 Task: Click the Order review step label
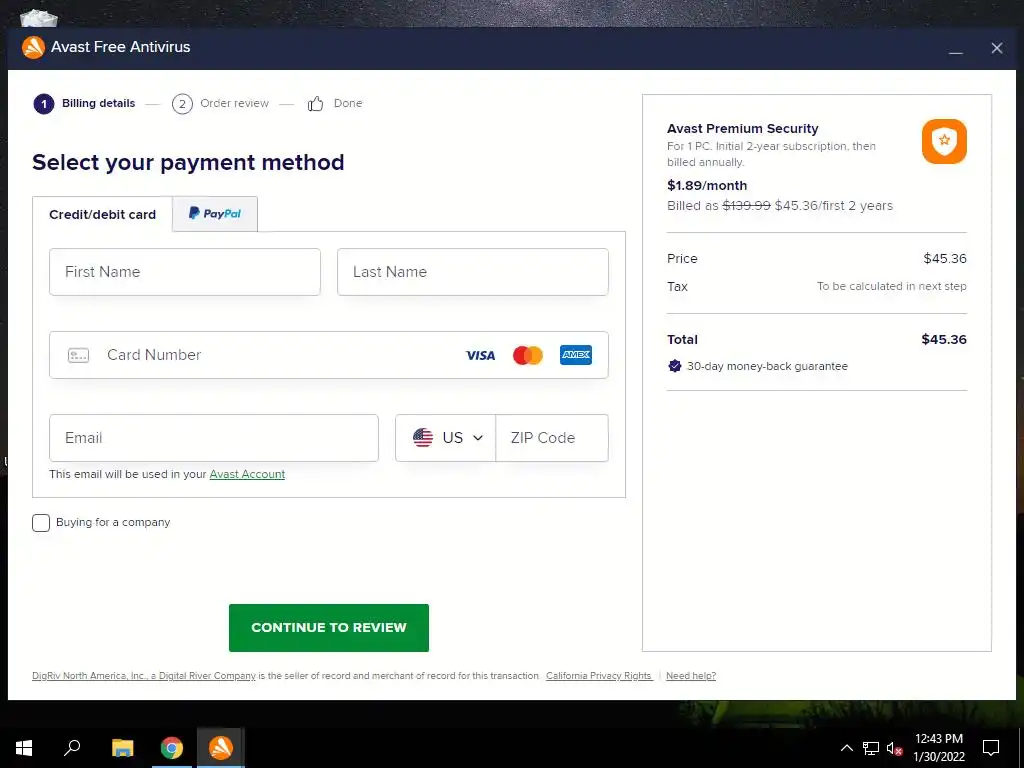click(234, 103)
